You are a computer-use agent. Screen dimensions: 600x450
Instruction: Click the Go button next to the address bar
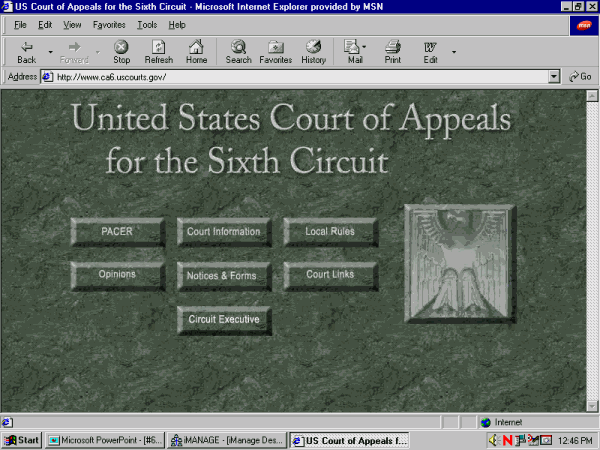click(x=581, y=77)
